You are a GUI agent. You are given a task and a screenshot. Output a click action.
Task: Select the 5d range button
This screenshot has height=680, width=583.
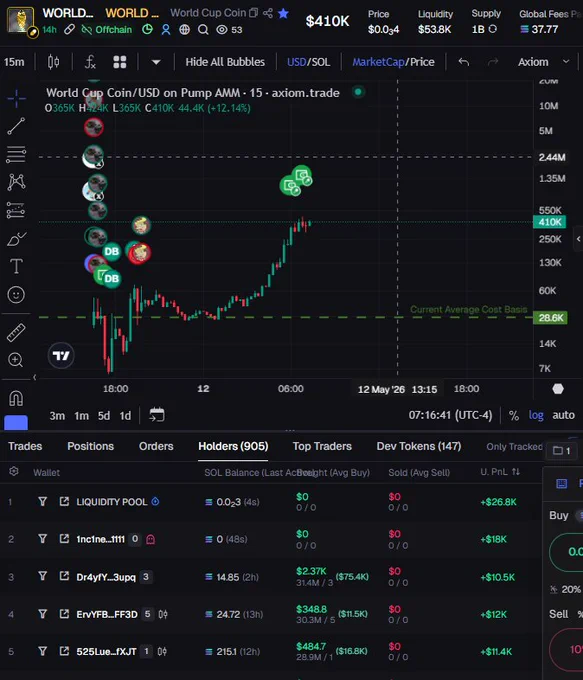(104, 415)
